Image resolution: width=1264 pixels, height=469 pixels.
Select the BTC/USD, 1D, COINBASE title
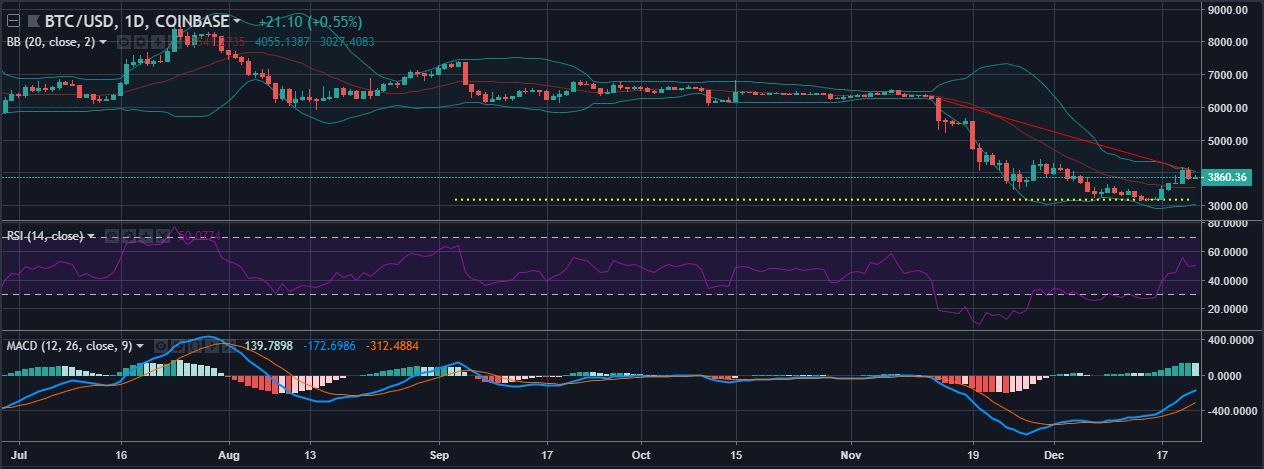(137, 20)
